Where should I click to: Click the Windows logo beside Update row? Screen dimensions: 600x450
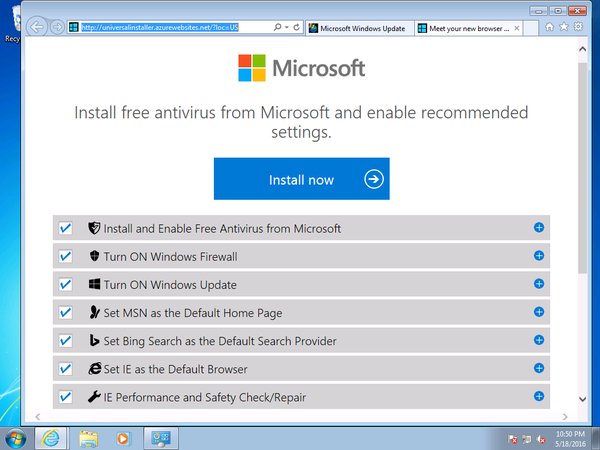click(x=94, y=284)
